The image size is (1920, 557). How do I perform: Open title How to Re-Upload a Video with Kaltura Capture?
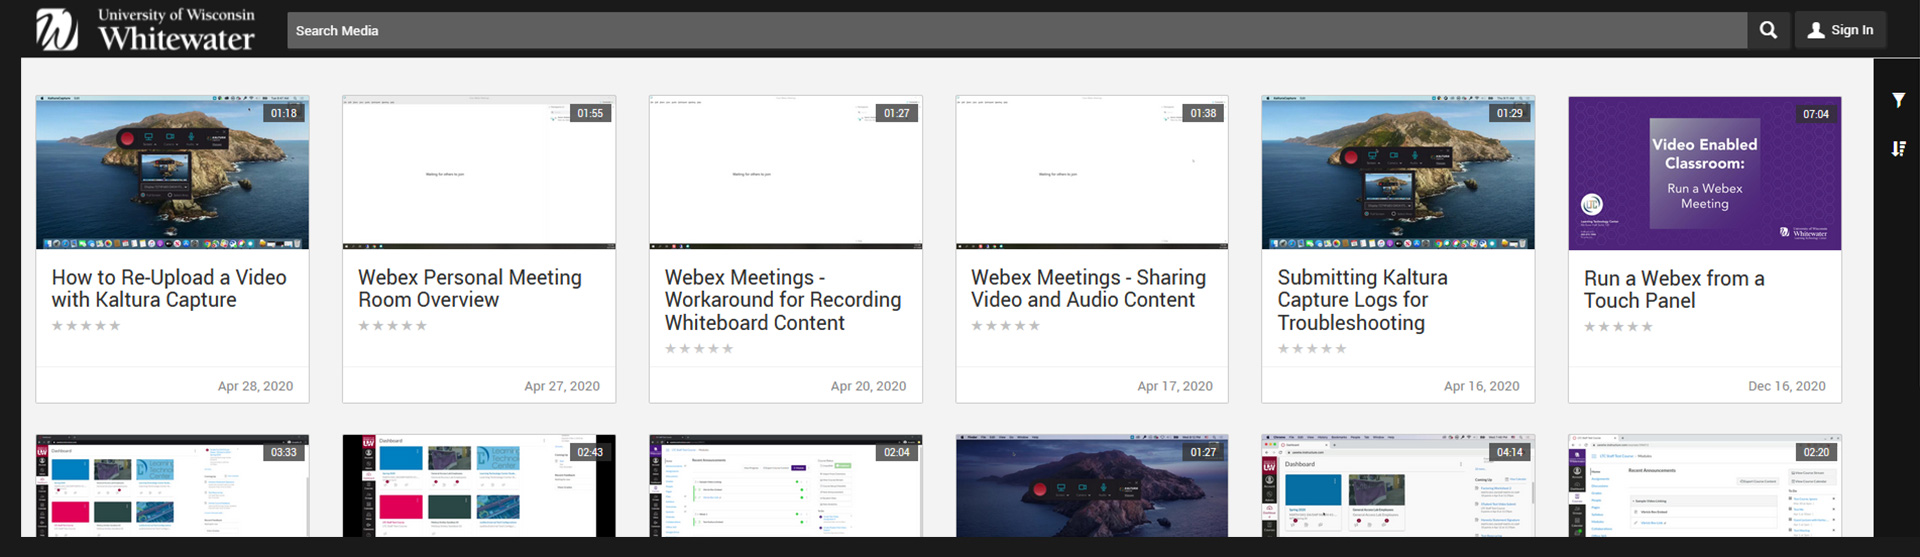169,288
